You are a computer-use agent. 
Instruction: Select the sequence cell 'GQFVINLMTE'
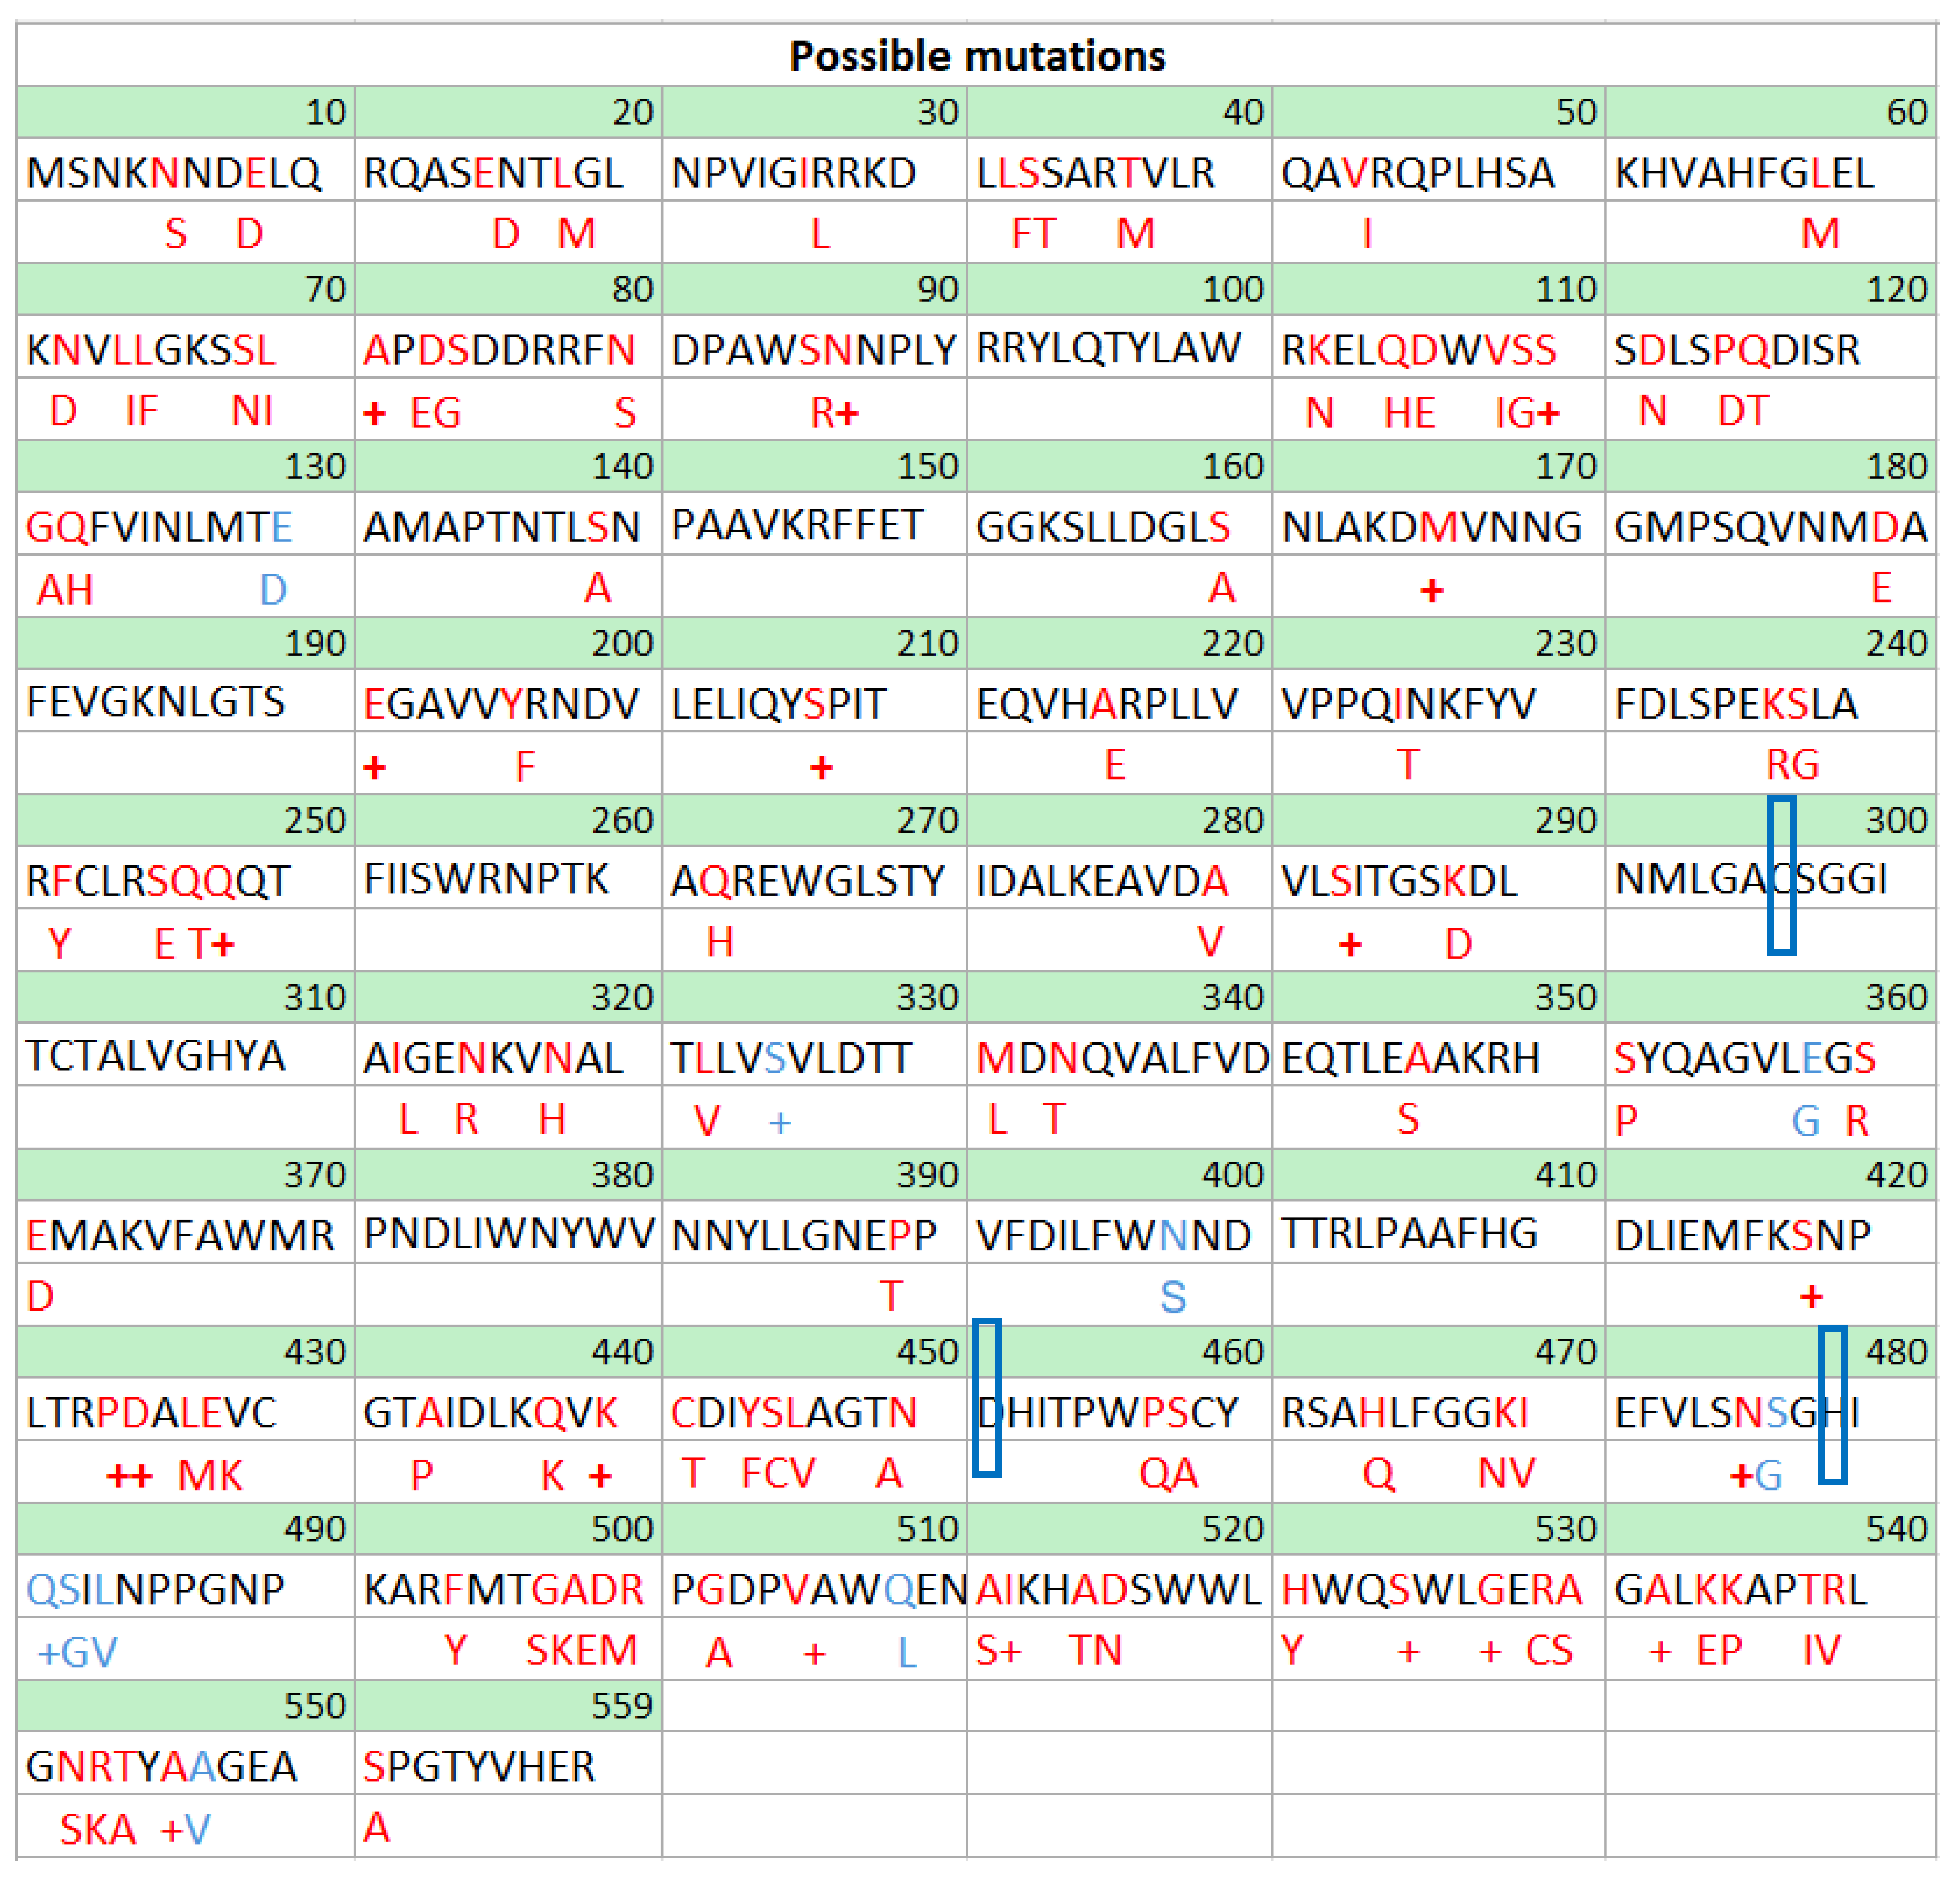(x=159, y=527)
